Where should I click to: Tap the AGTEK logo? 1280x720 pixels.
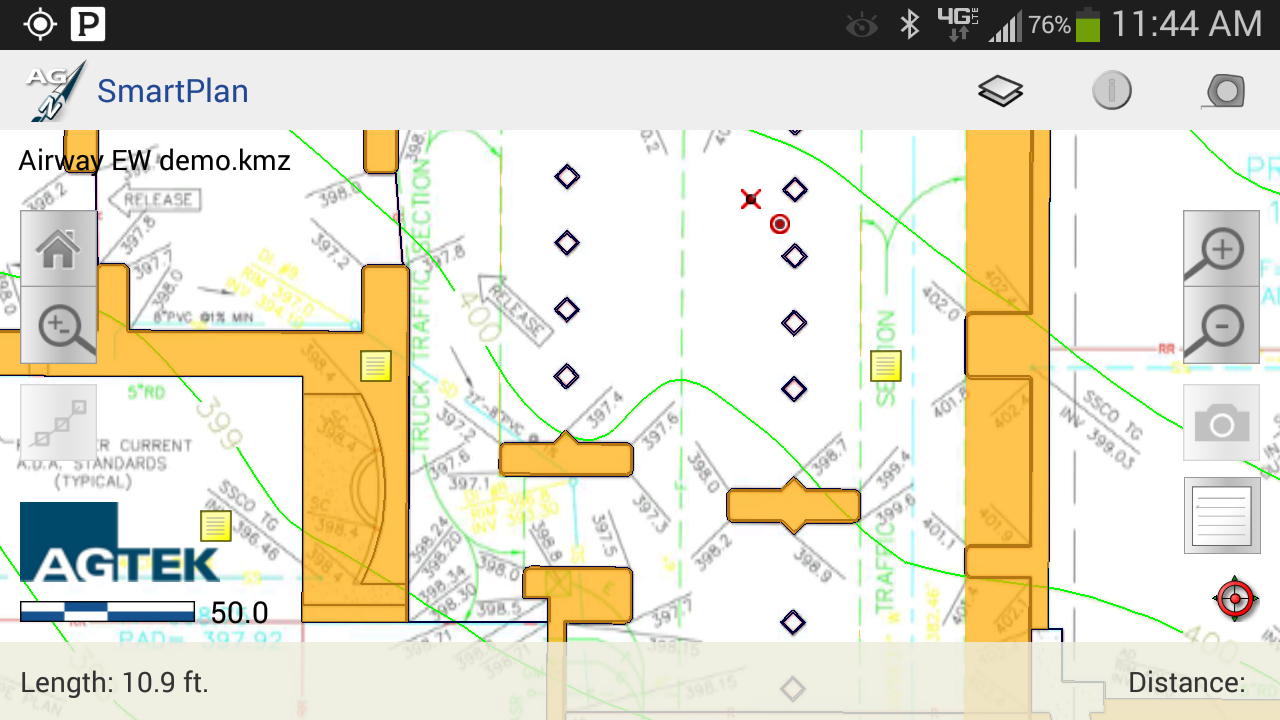119,542
